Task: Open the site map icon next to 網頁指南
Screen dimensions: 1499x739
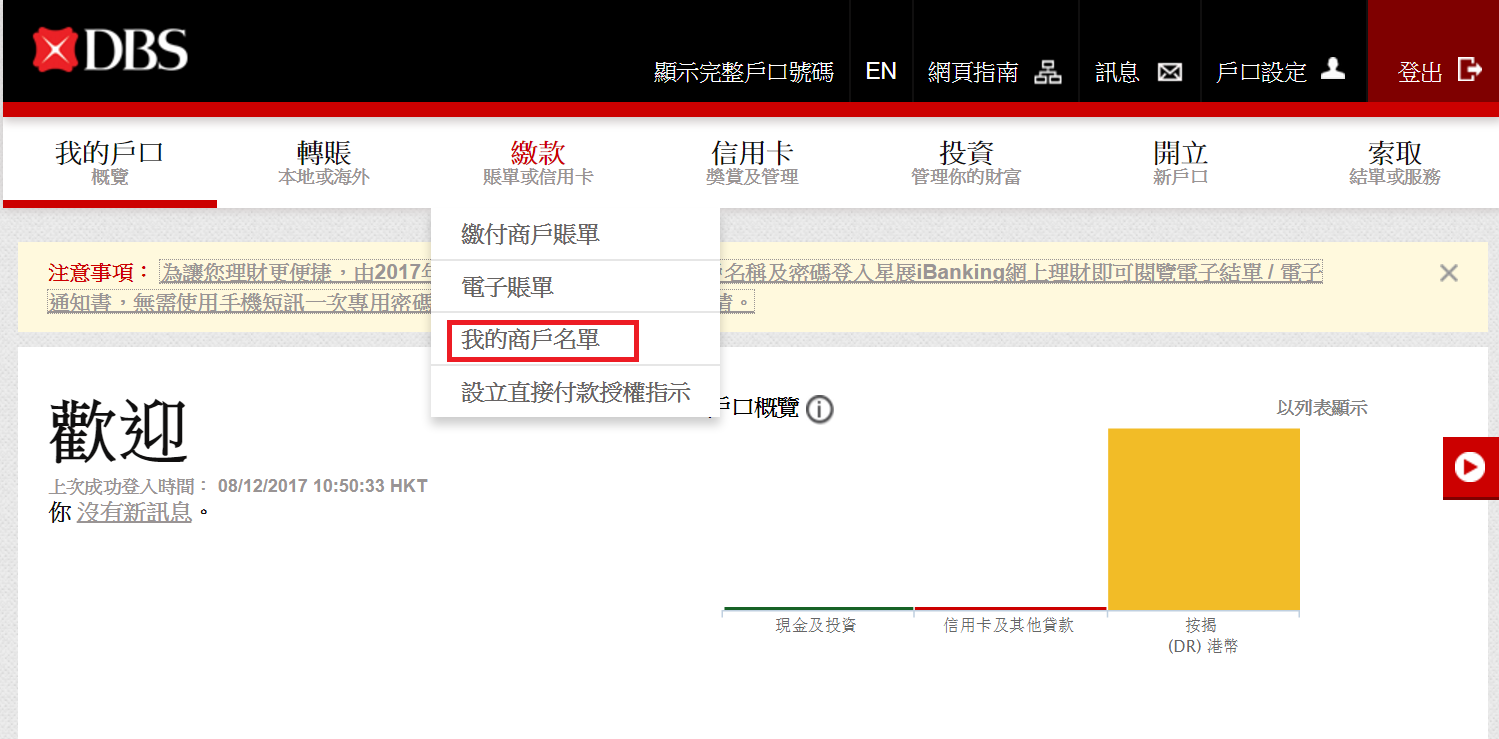Action: point(1047,72)
